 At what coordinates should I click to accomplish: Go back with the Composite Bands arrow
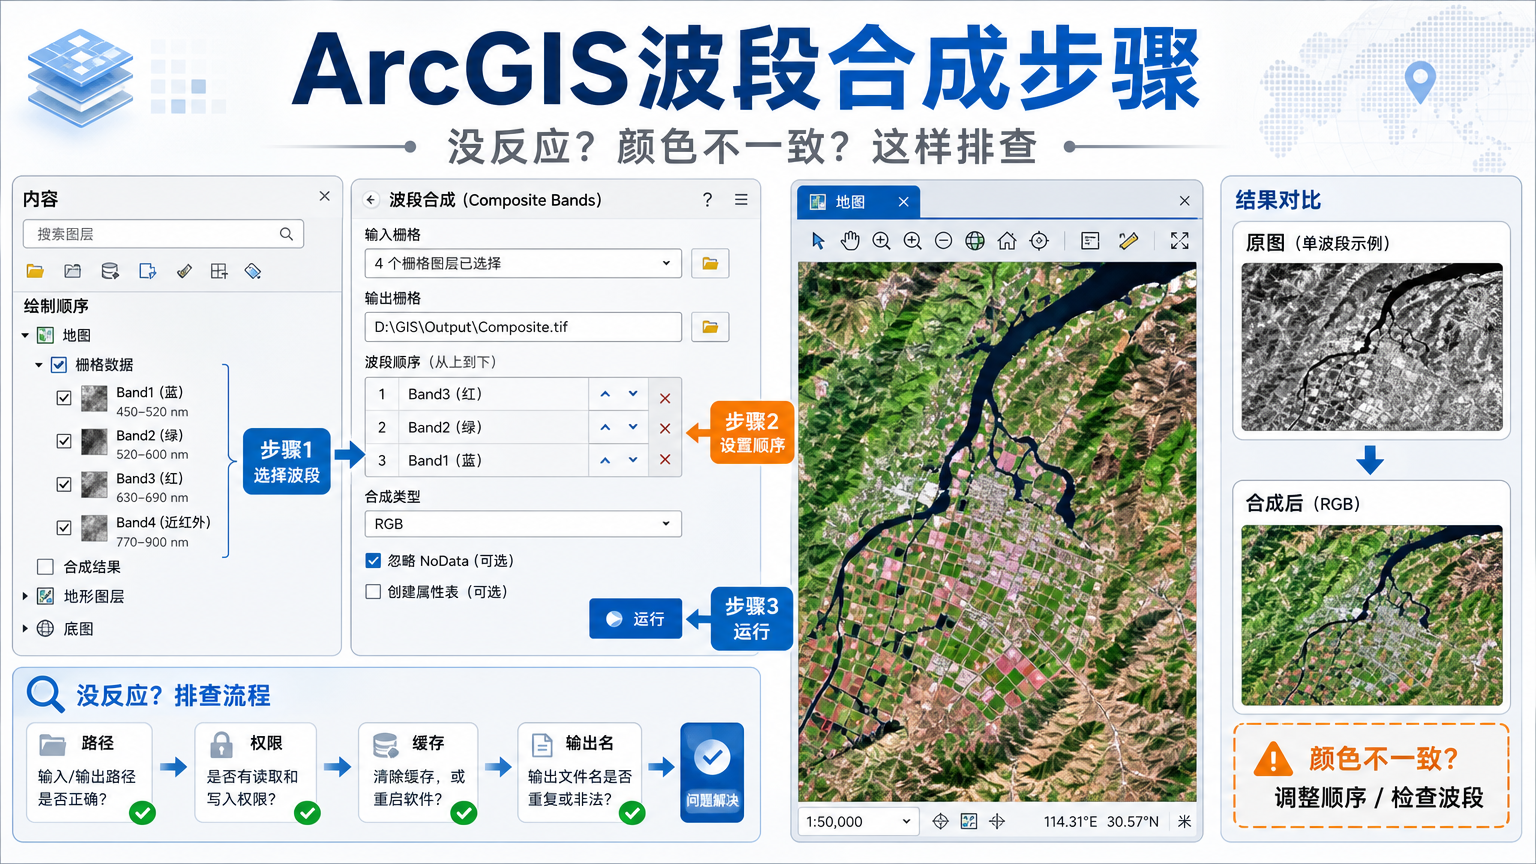tap(371, 200)
